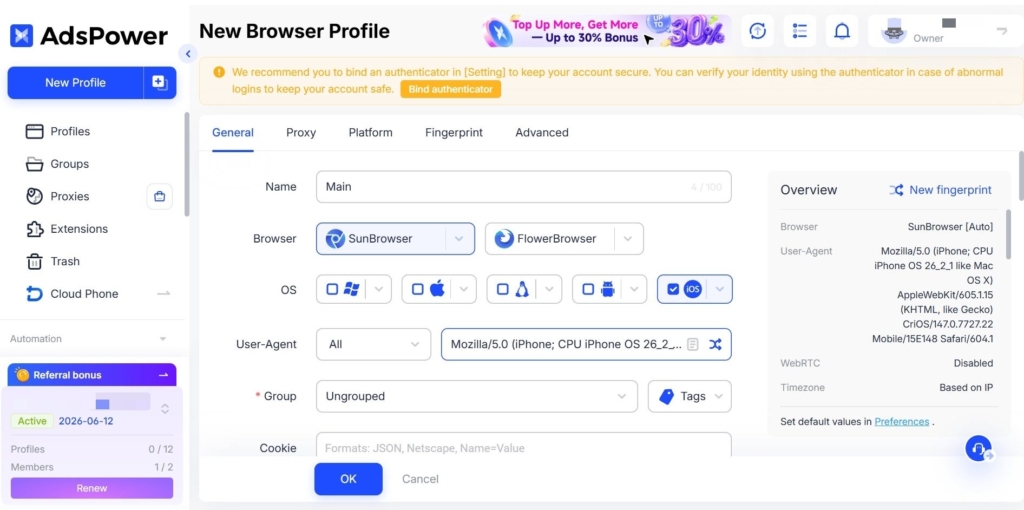Switch to the Platform tab
The height and width of the screenshot is (510, 1024).
[370, 133]
